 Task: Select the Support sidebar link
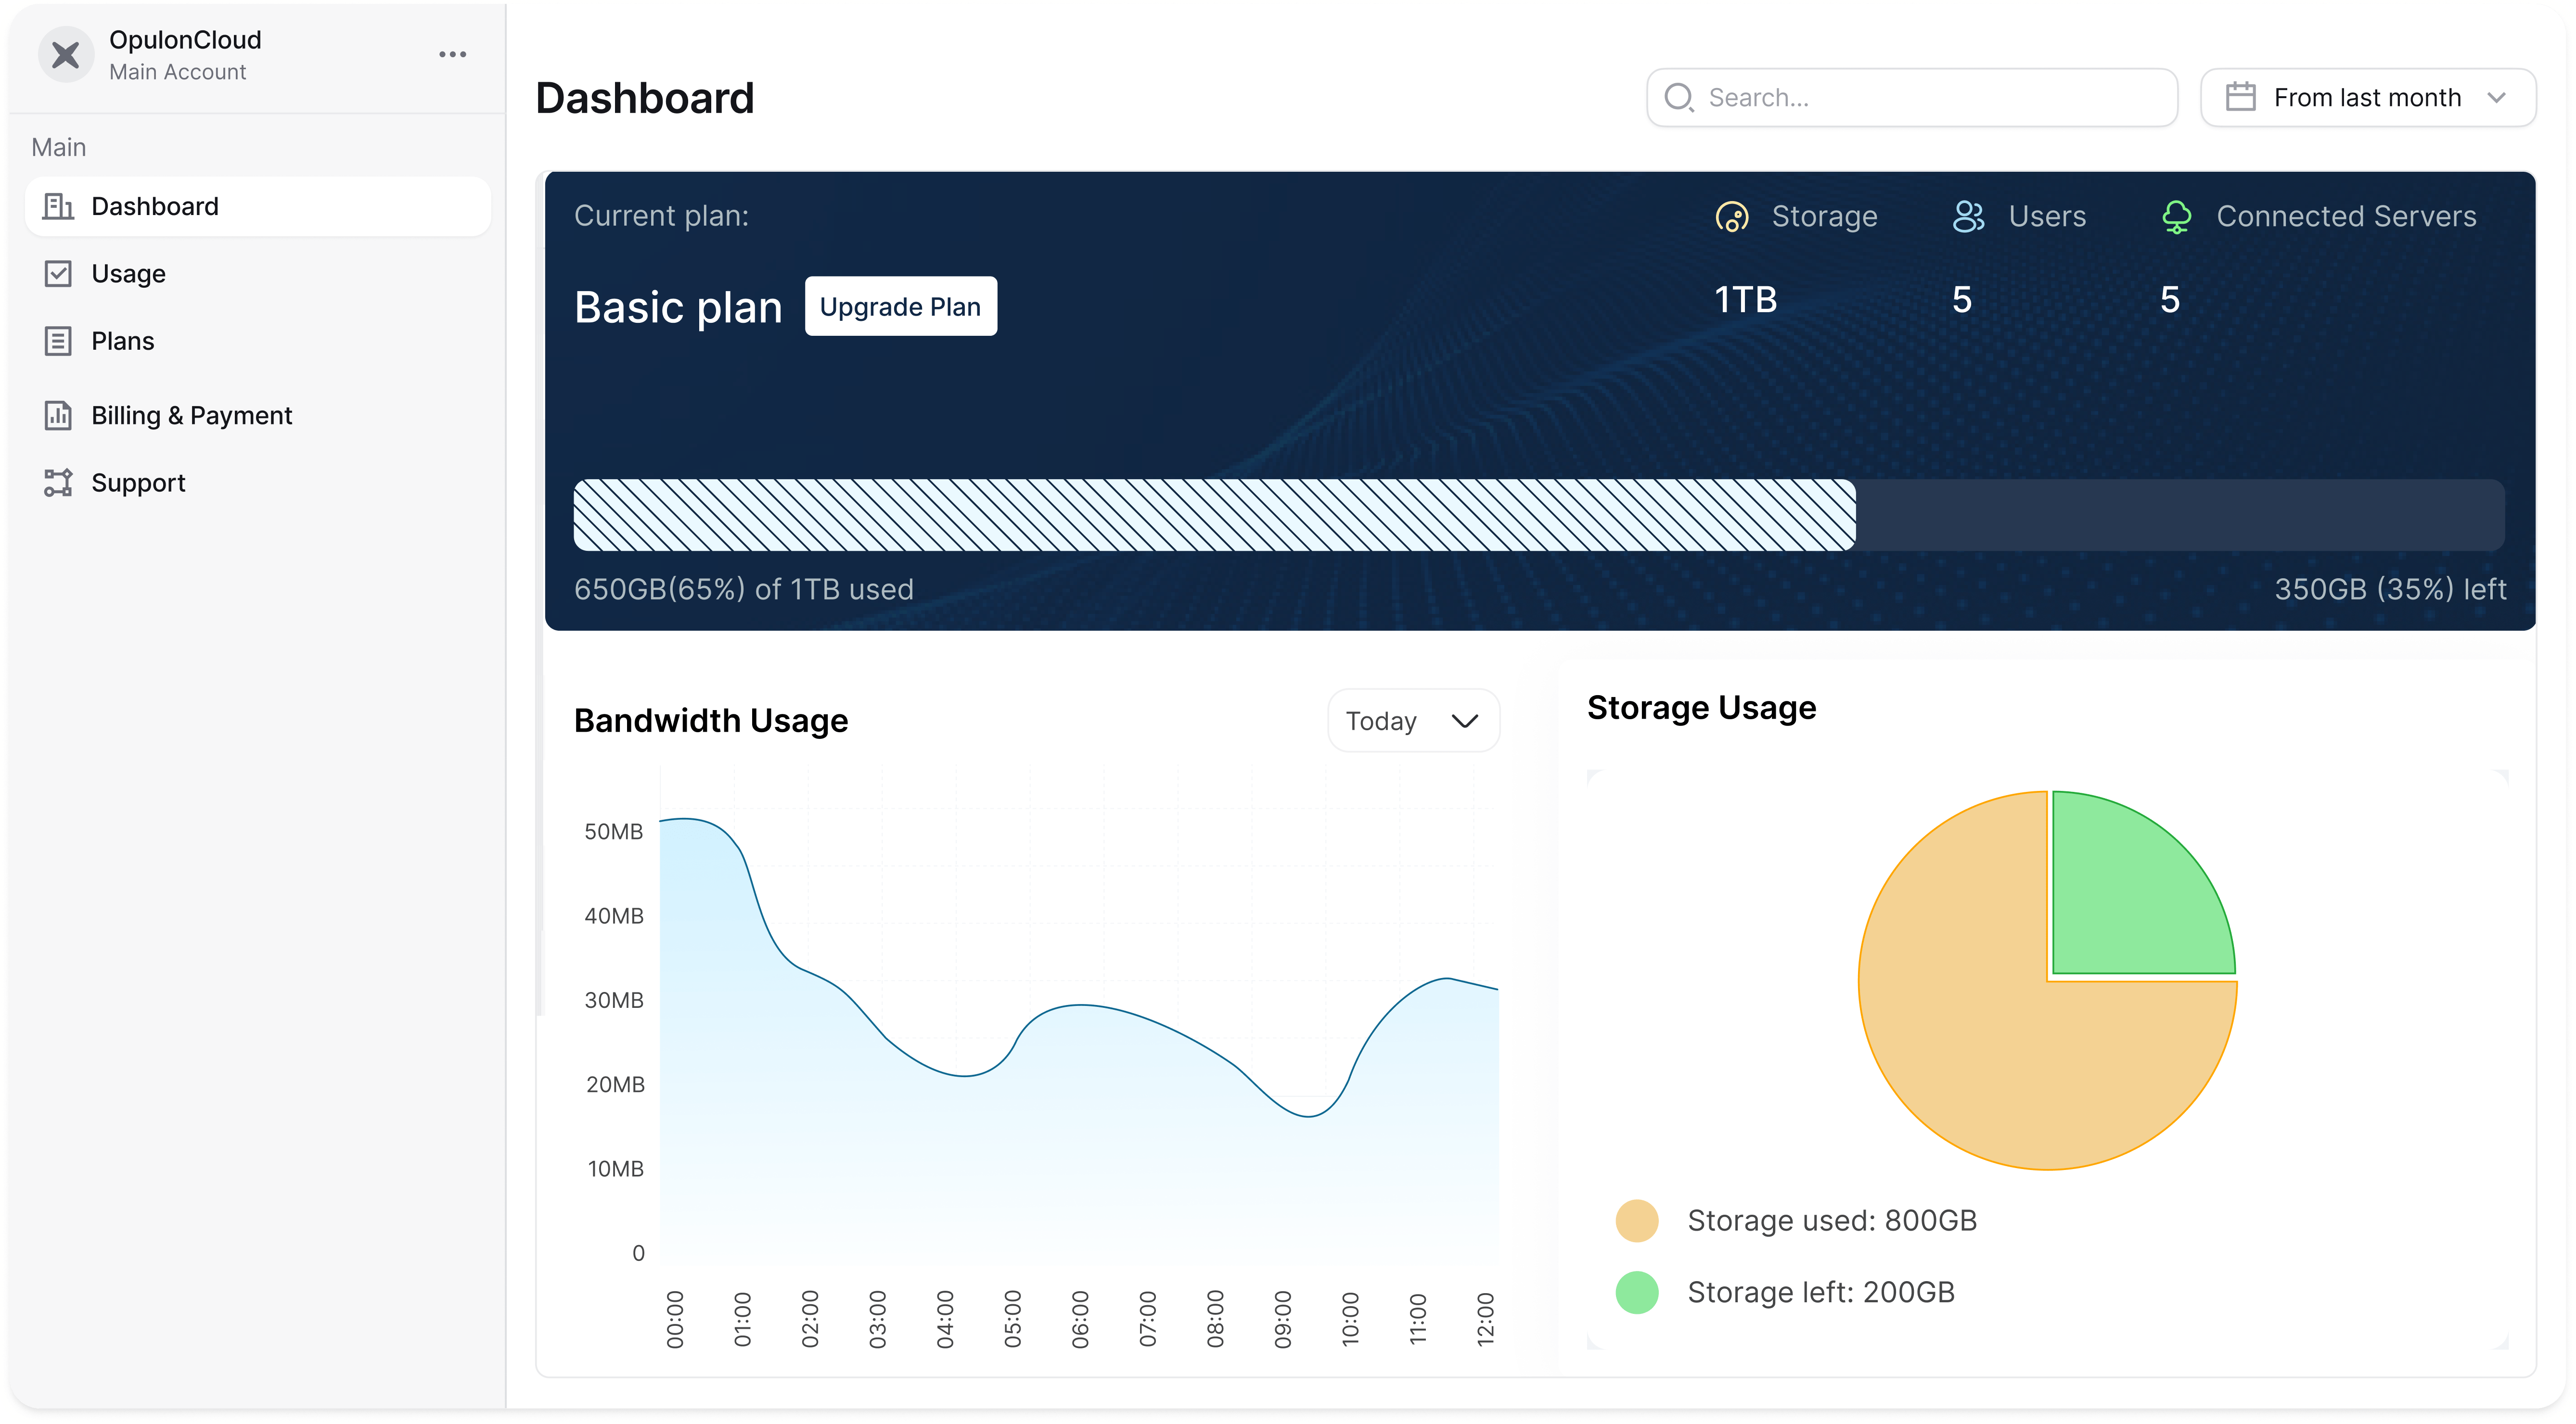pos(138,483)
